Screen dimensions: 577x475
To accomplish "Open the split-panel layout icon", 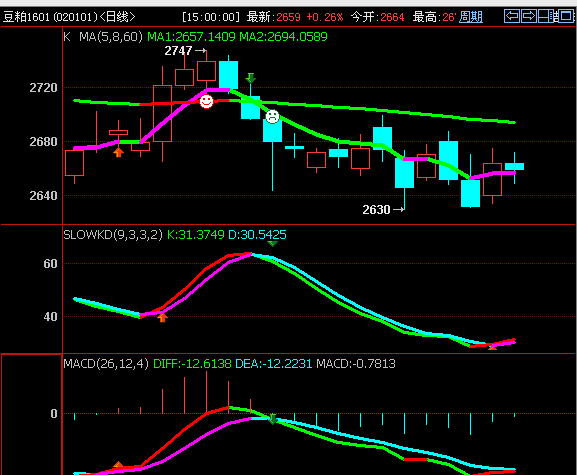I will point(547,16).
